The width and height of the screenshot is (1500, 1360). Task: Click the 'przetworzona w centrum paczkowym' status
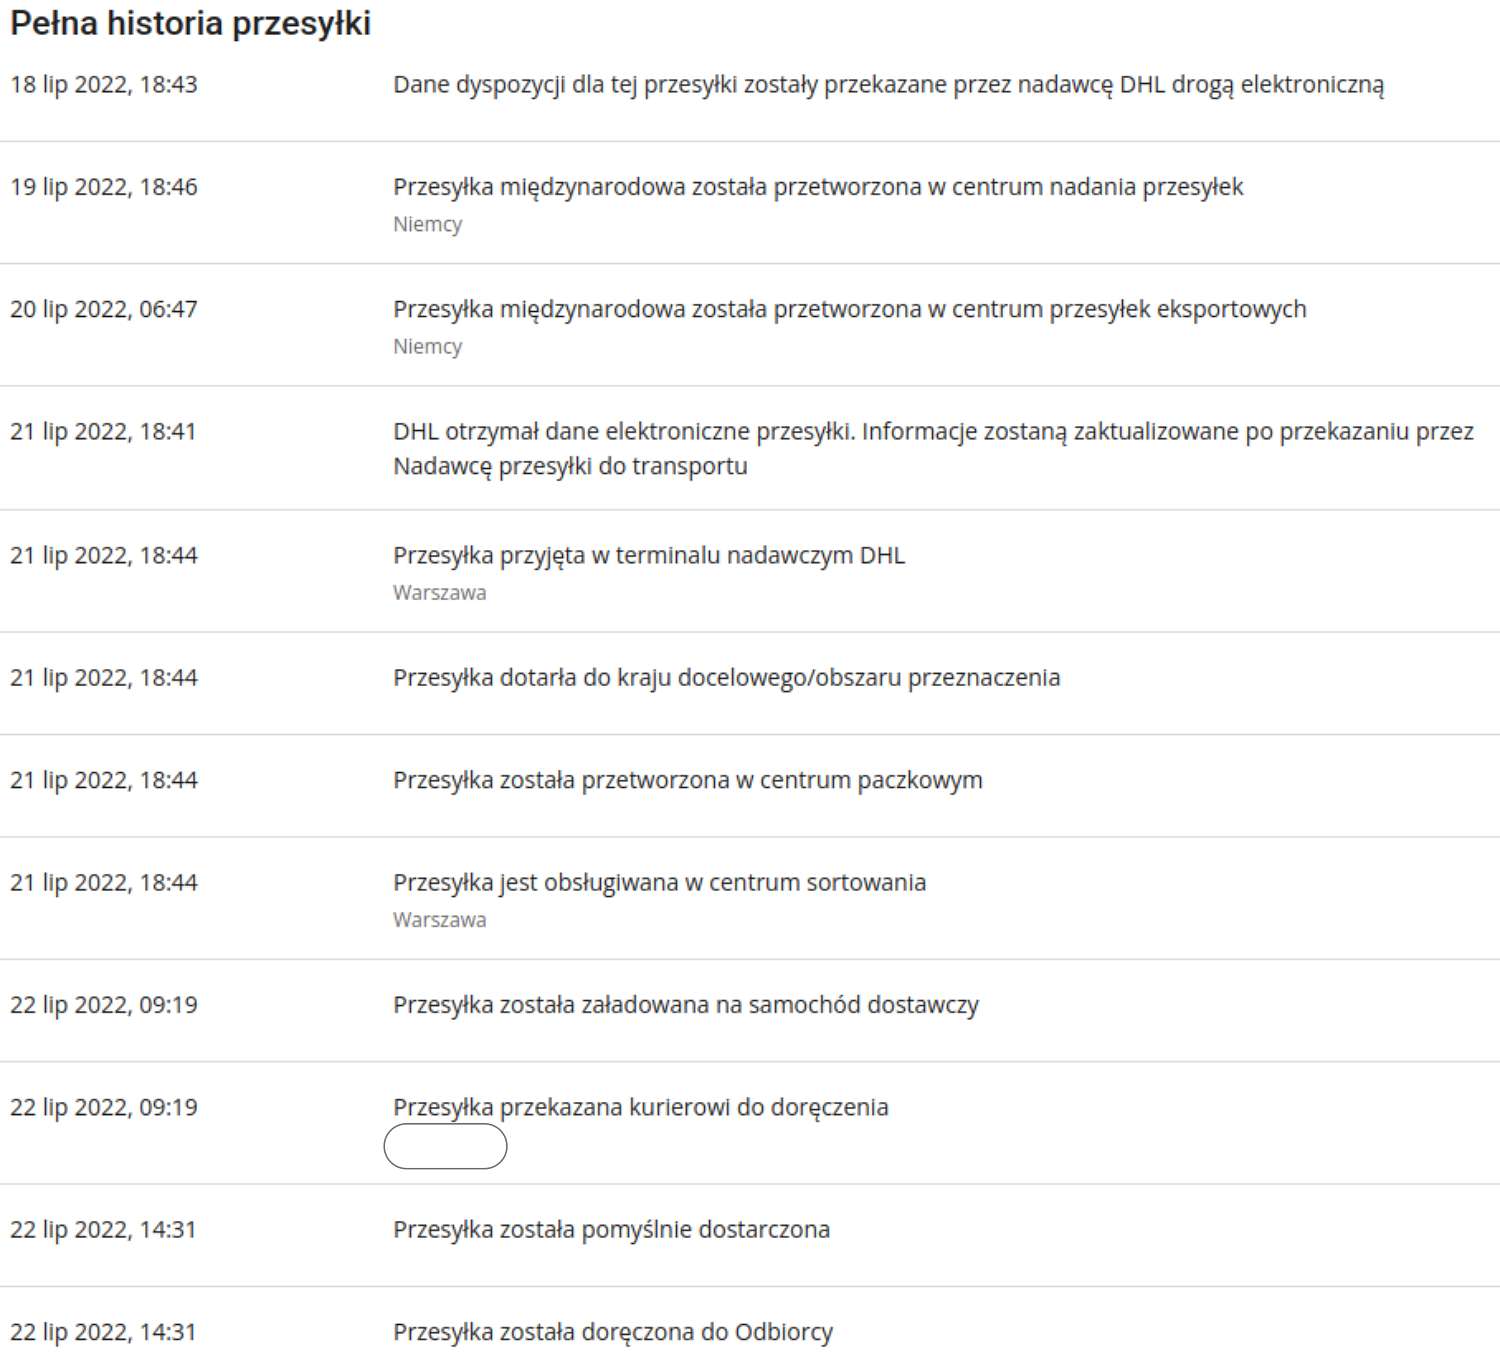click(688, 781)
